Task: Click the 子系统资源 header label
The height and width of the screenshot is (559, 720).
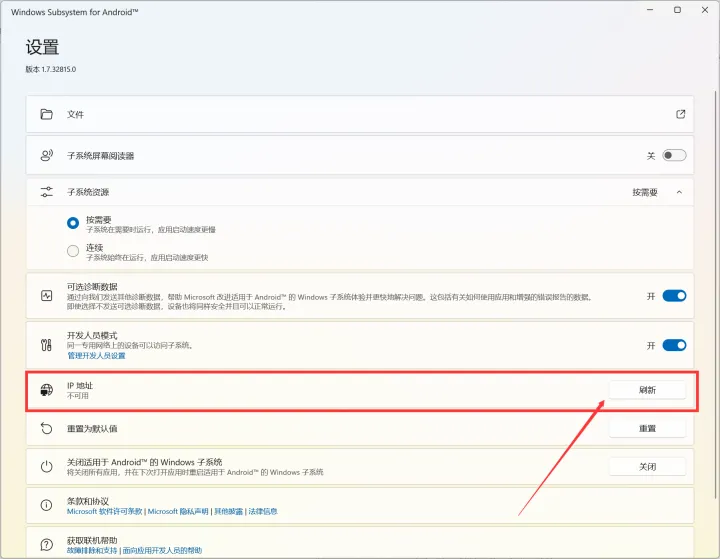Action: pyautogui.click(x=88, y=192)
